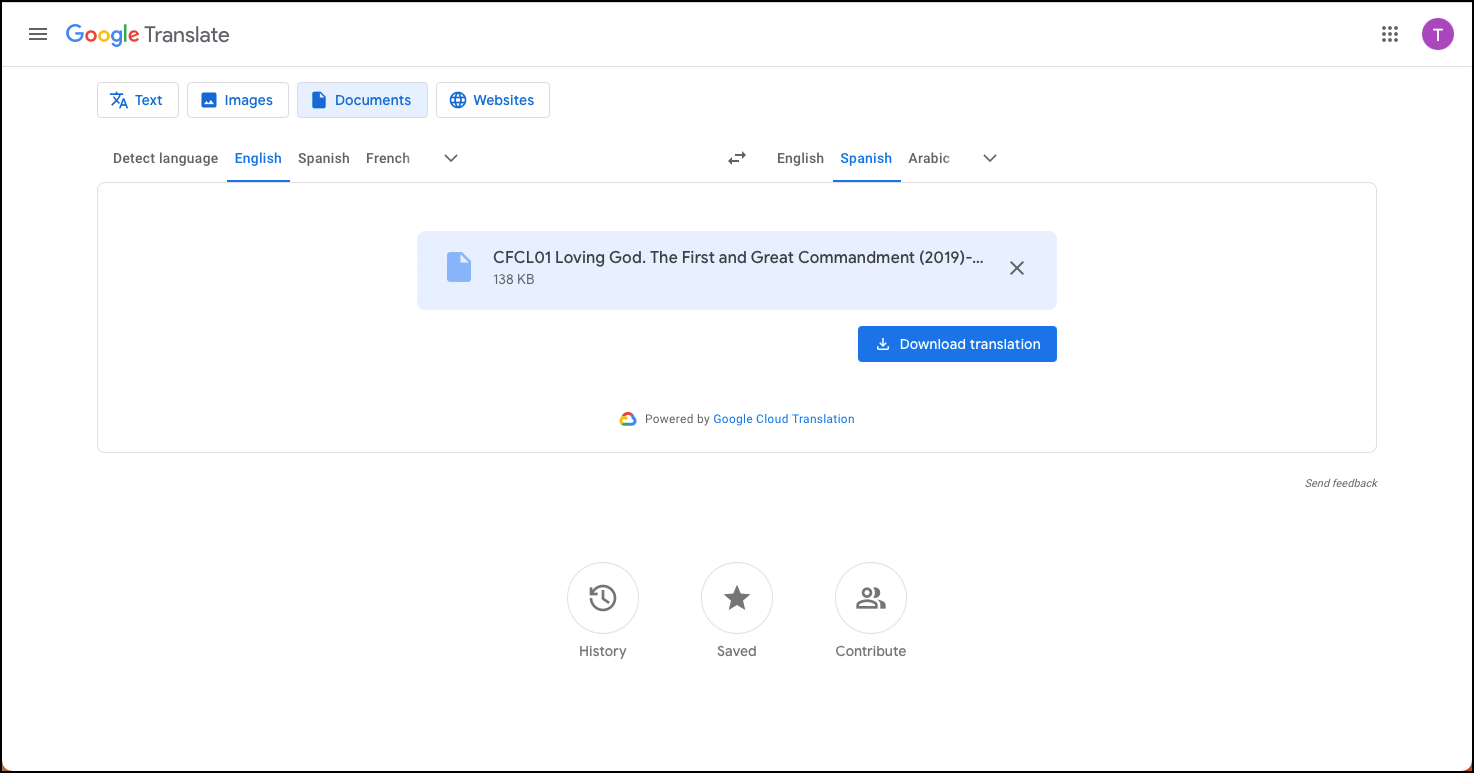Expand more source languages list
The image size is (1474, 773).
[x=451, y=158]
